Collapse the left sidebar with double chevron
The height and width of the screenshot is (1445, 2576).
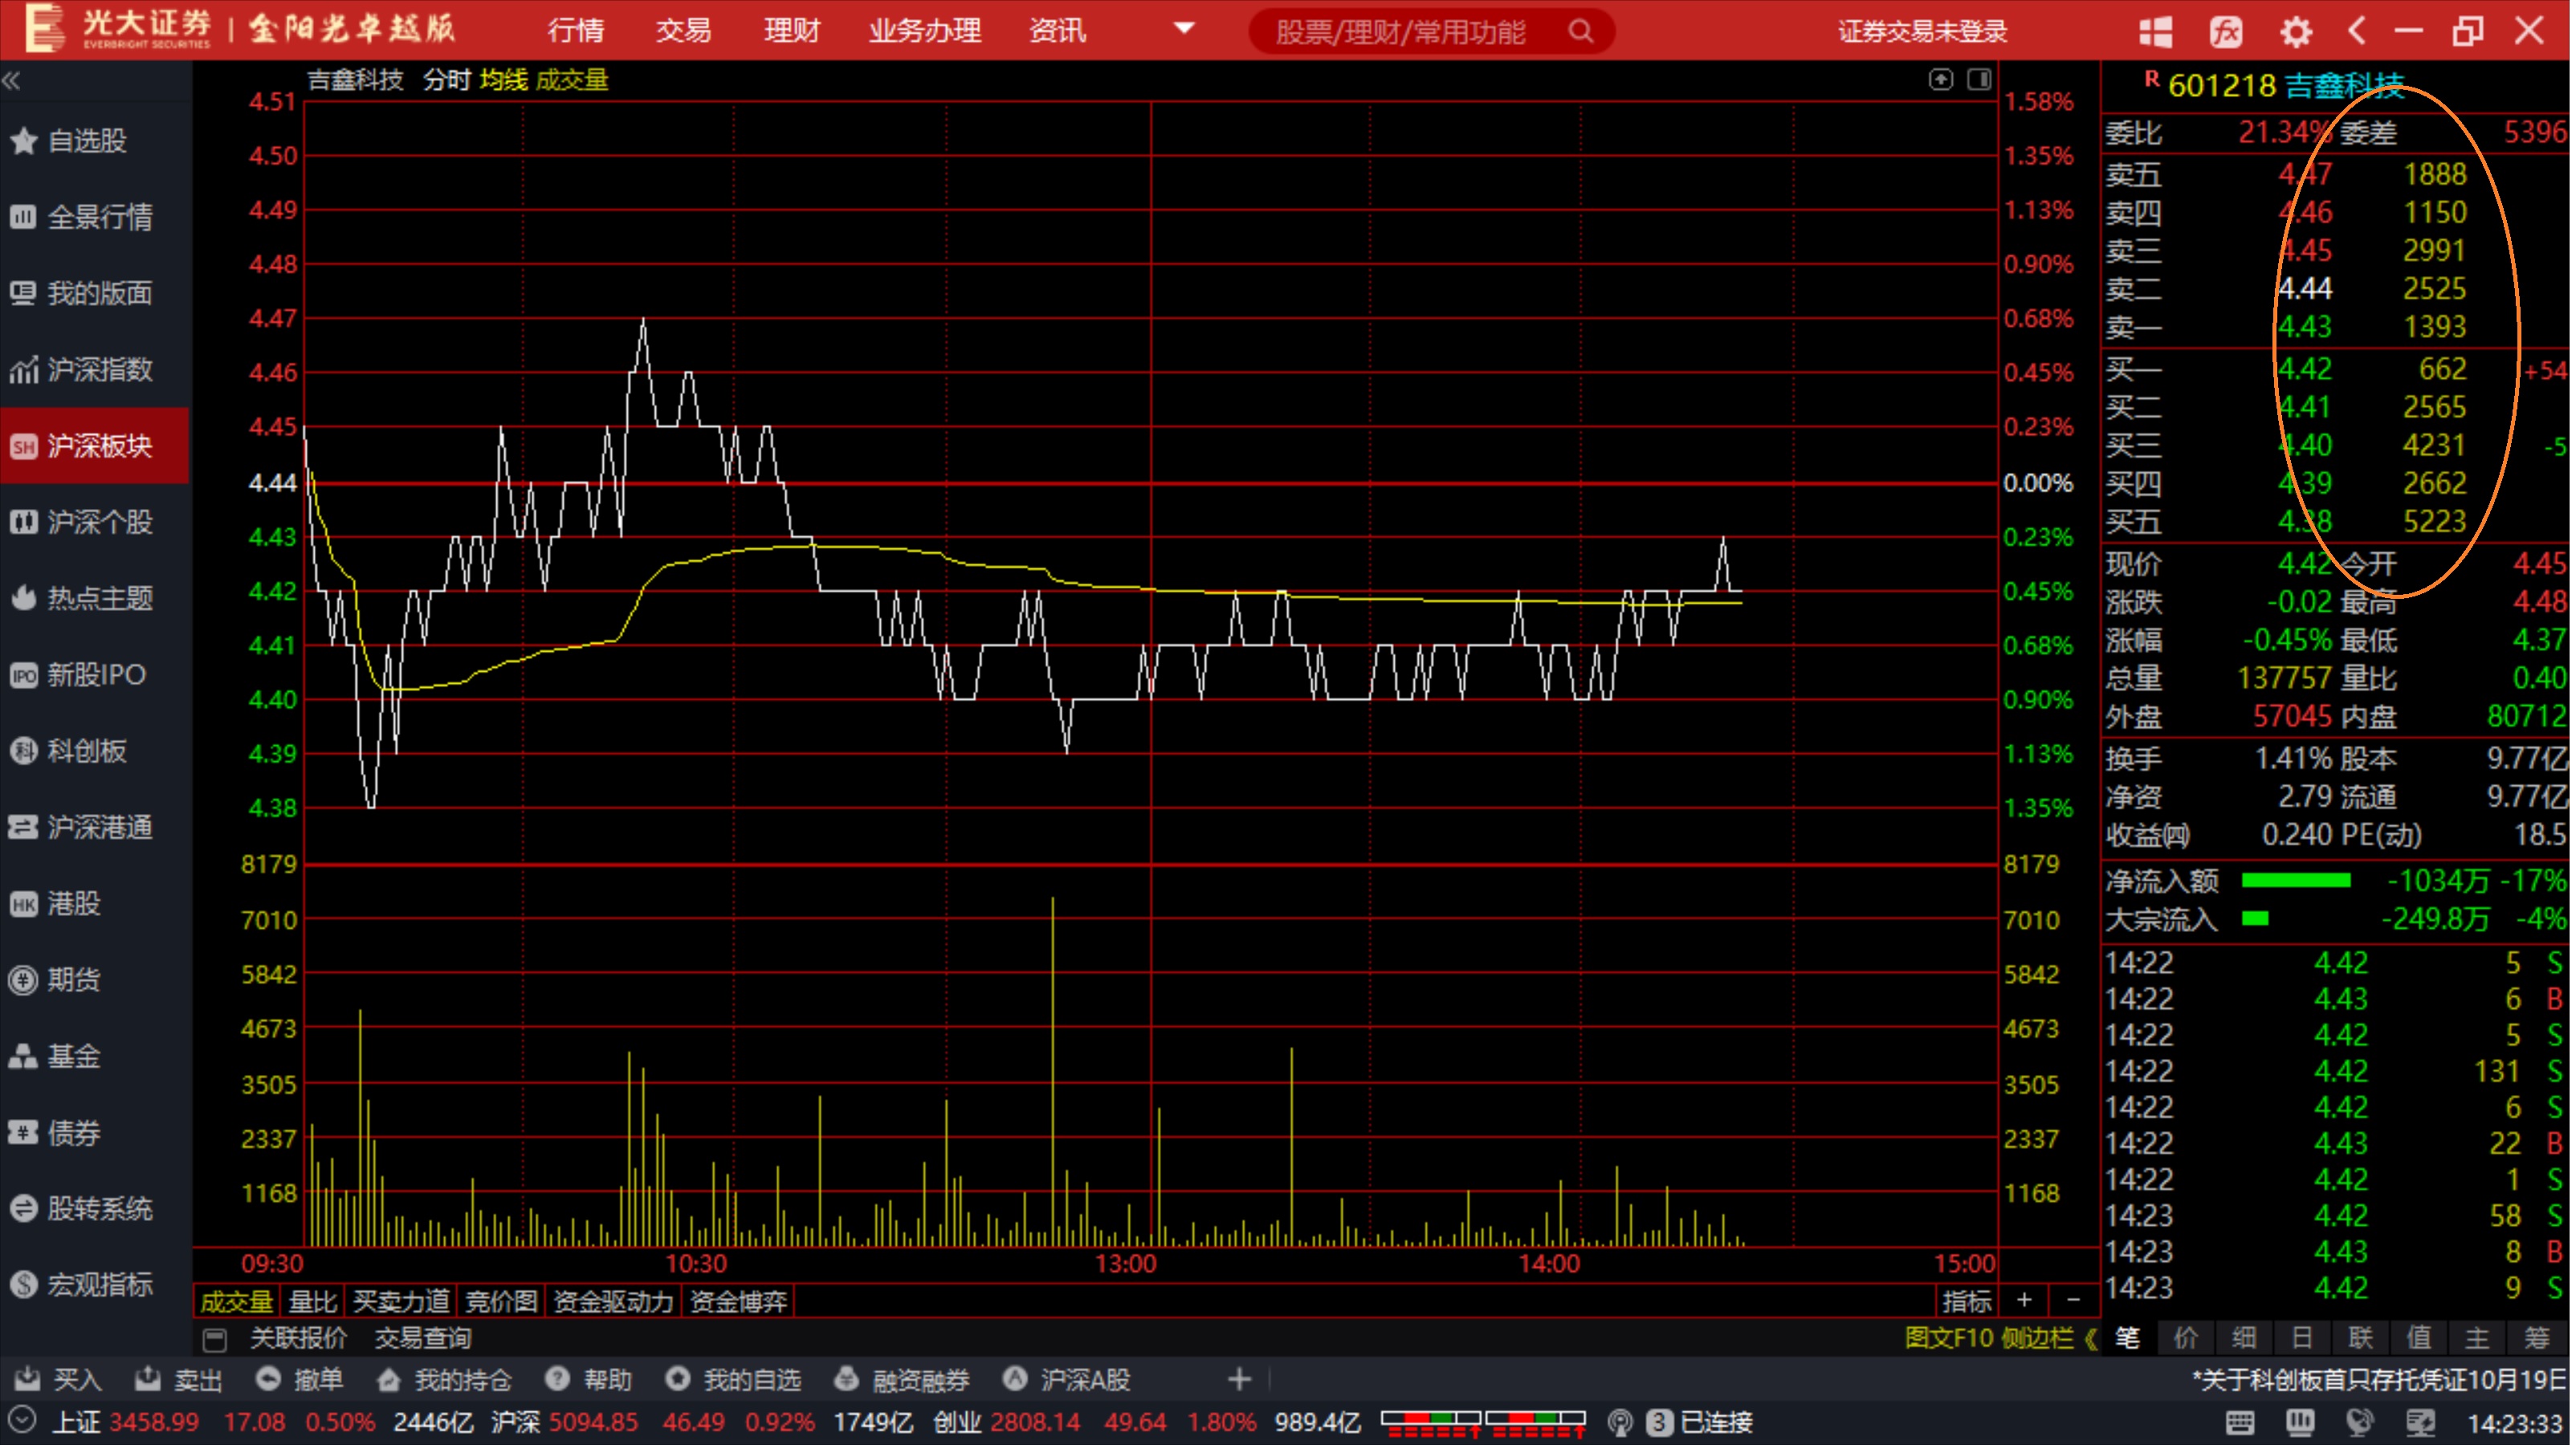click(12, 80)
